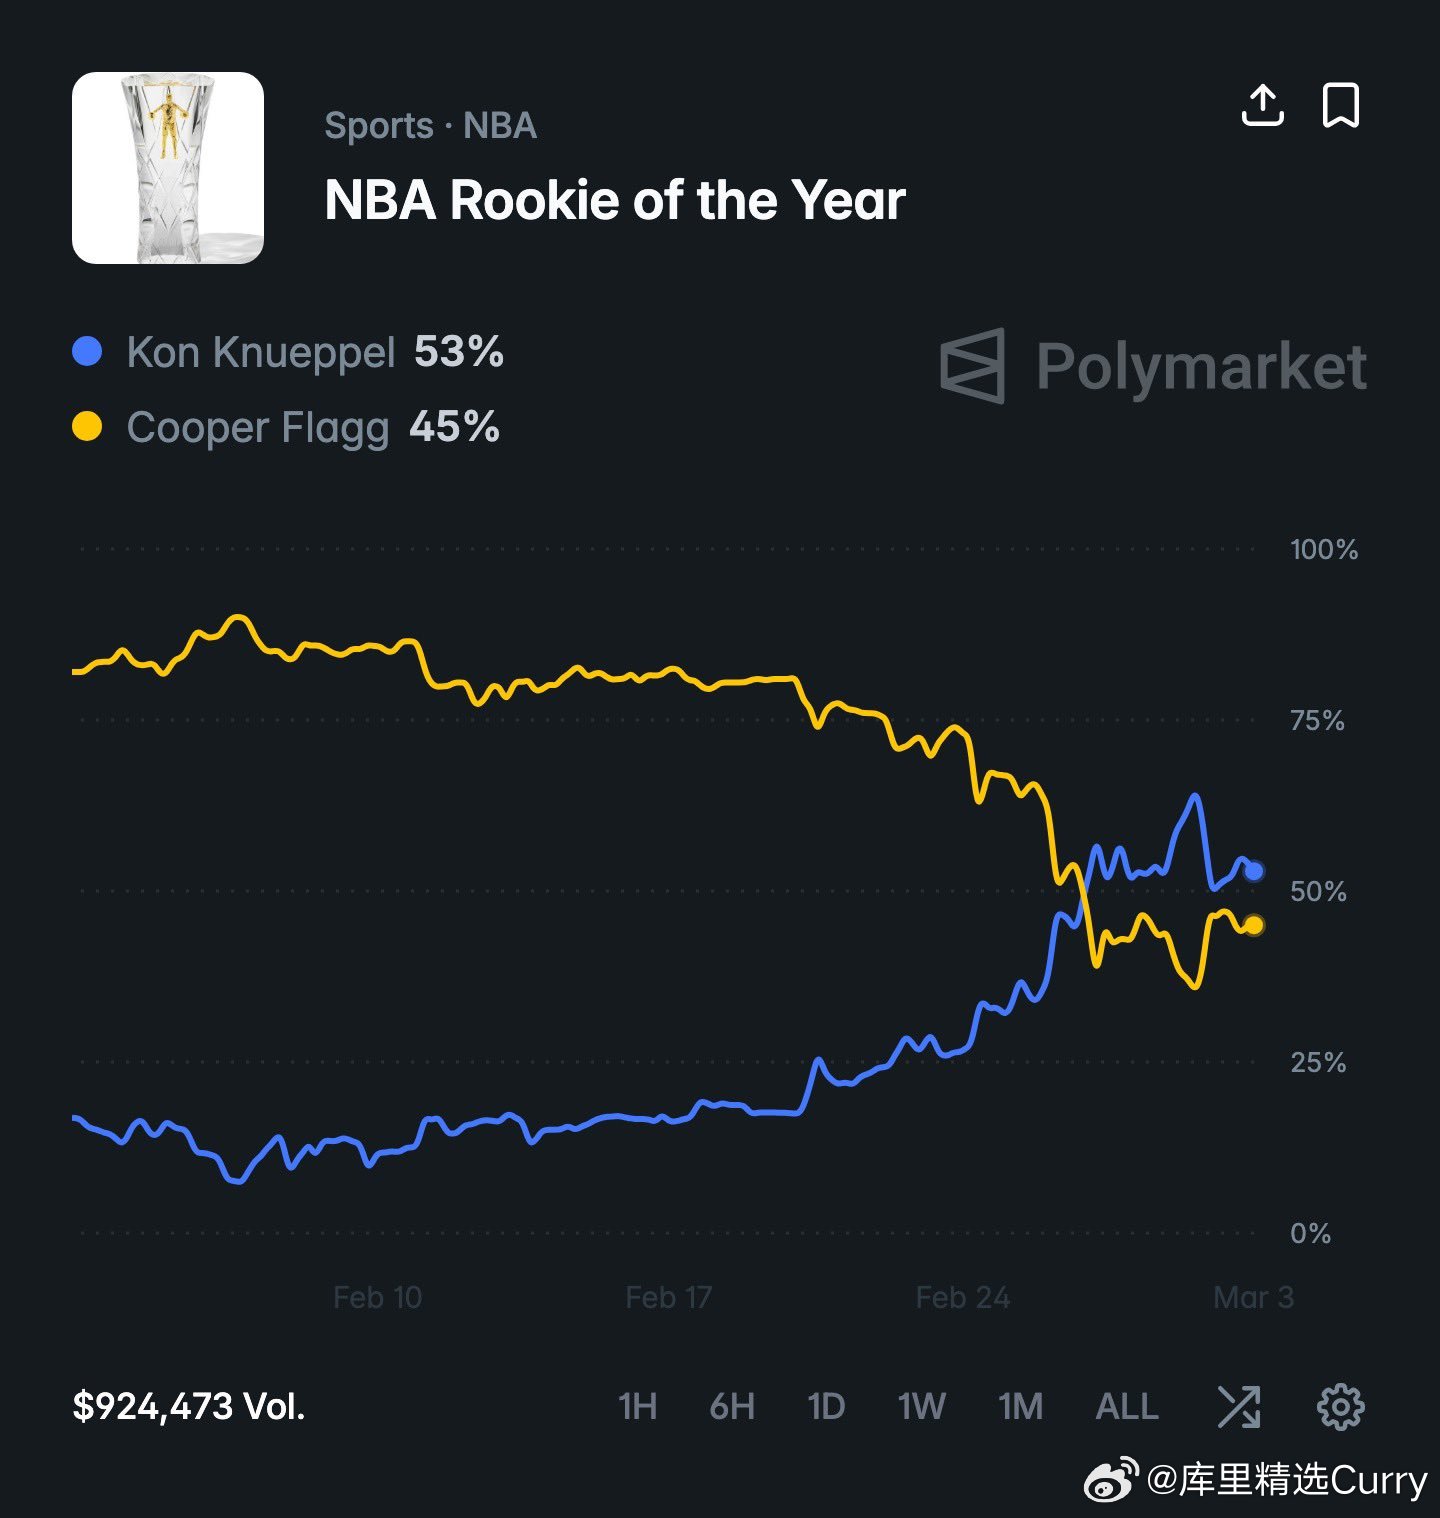Click Cooper Flagg's yellow endpoint dot

click(1252, 926)
